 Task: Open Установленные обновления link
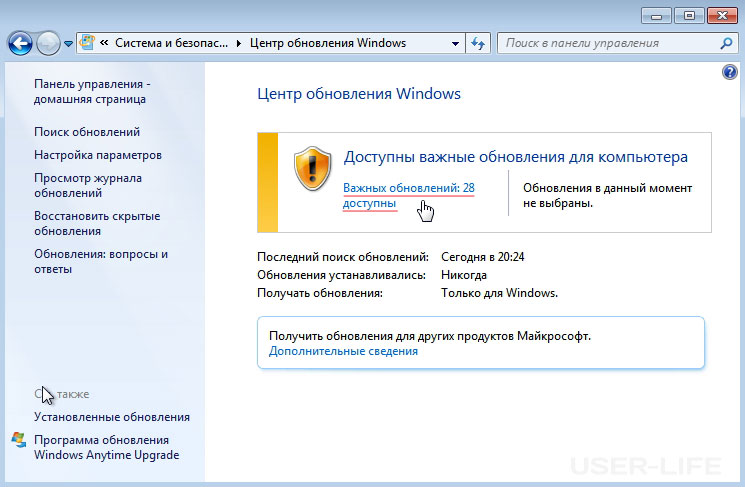[112, 417]
